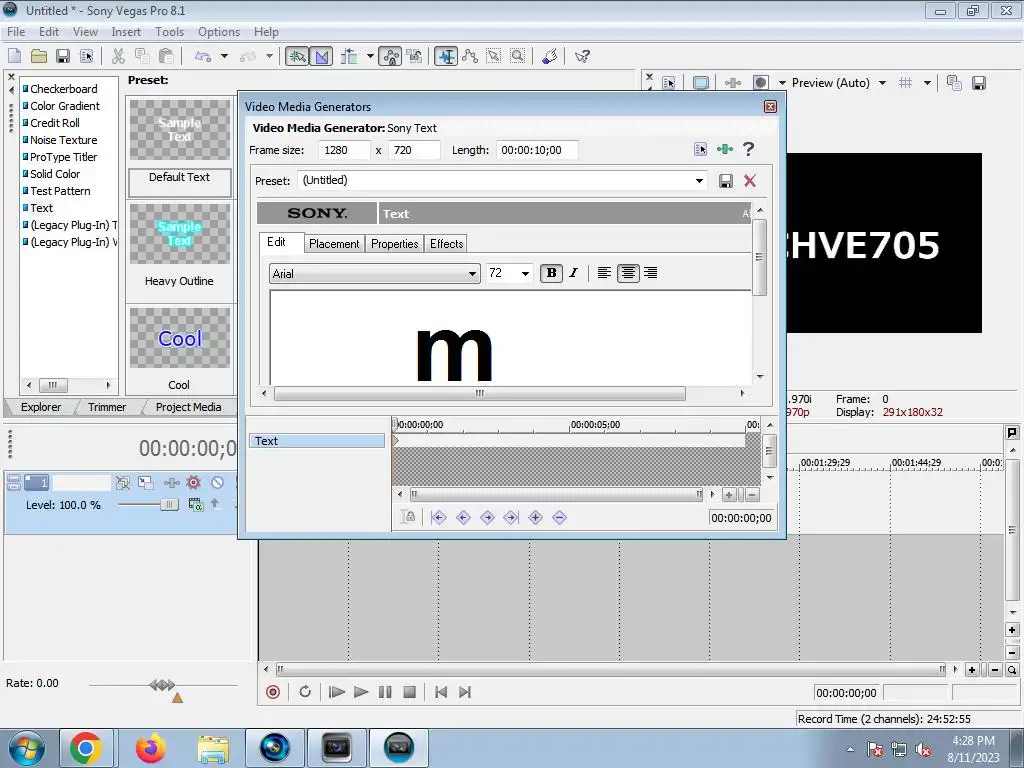Select the Zoom edit tool magnifier
This screenshot has width=1024, height=768.
518,56
